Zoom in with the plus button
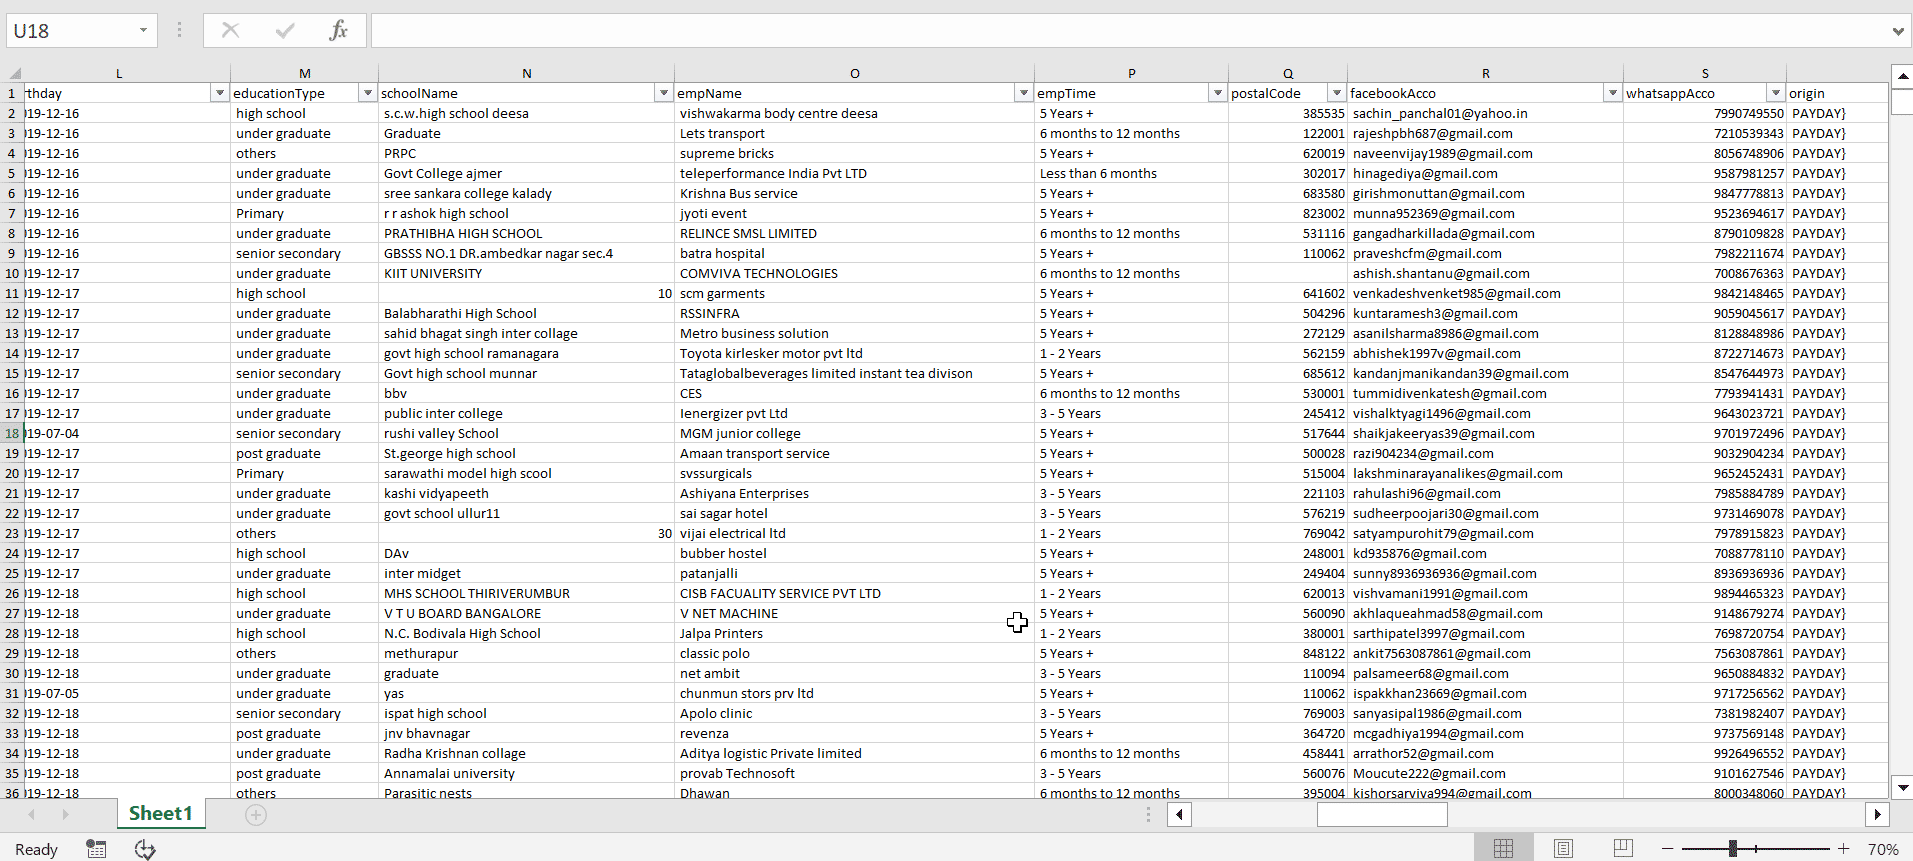Screen dimensions: 1913x861 click(x=1843, y=849)
